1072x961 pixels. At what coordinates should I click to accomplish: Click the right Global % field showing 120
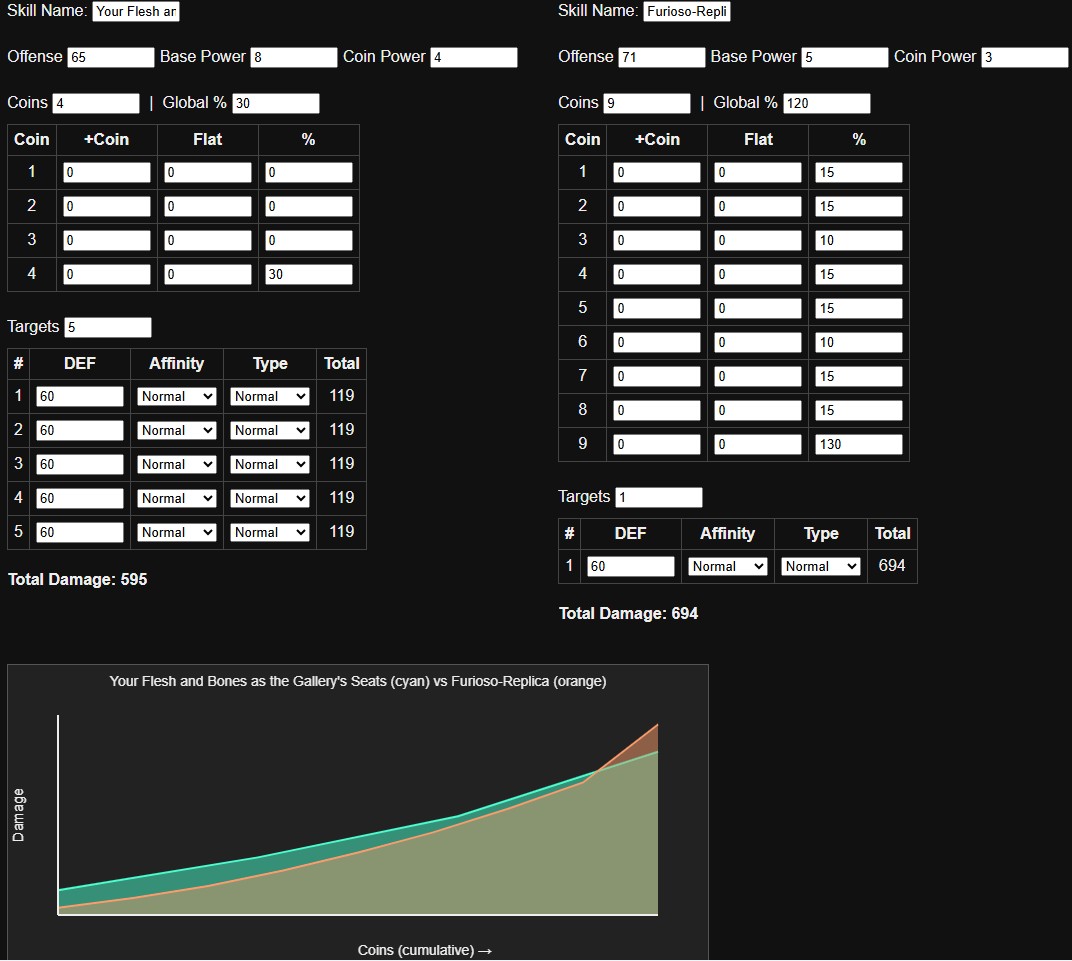pos(827,103)
